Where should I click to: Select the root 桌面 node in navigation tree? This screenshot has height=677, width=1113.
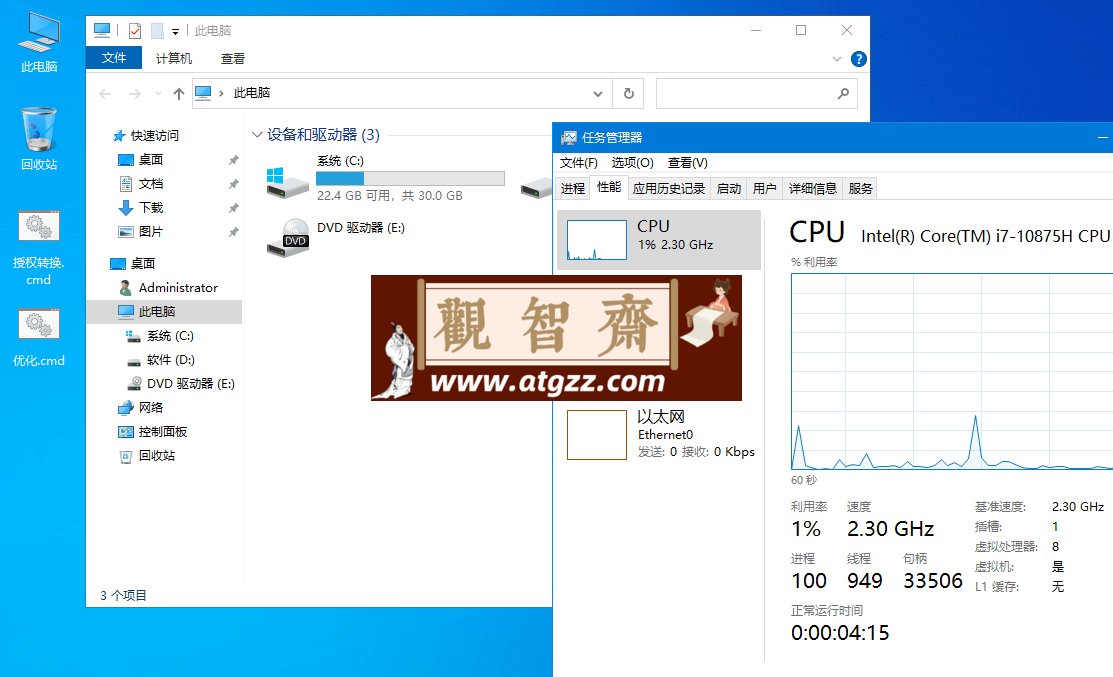click(x=142, y=263)
